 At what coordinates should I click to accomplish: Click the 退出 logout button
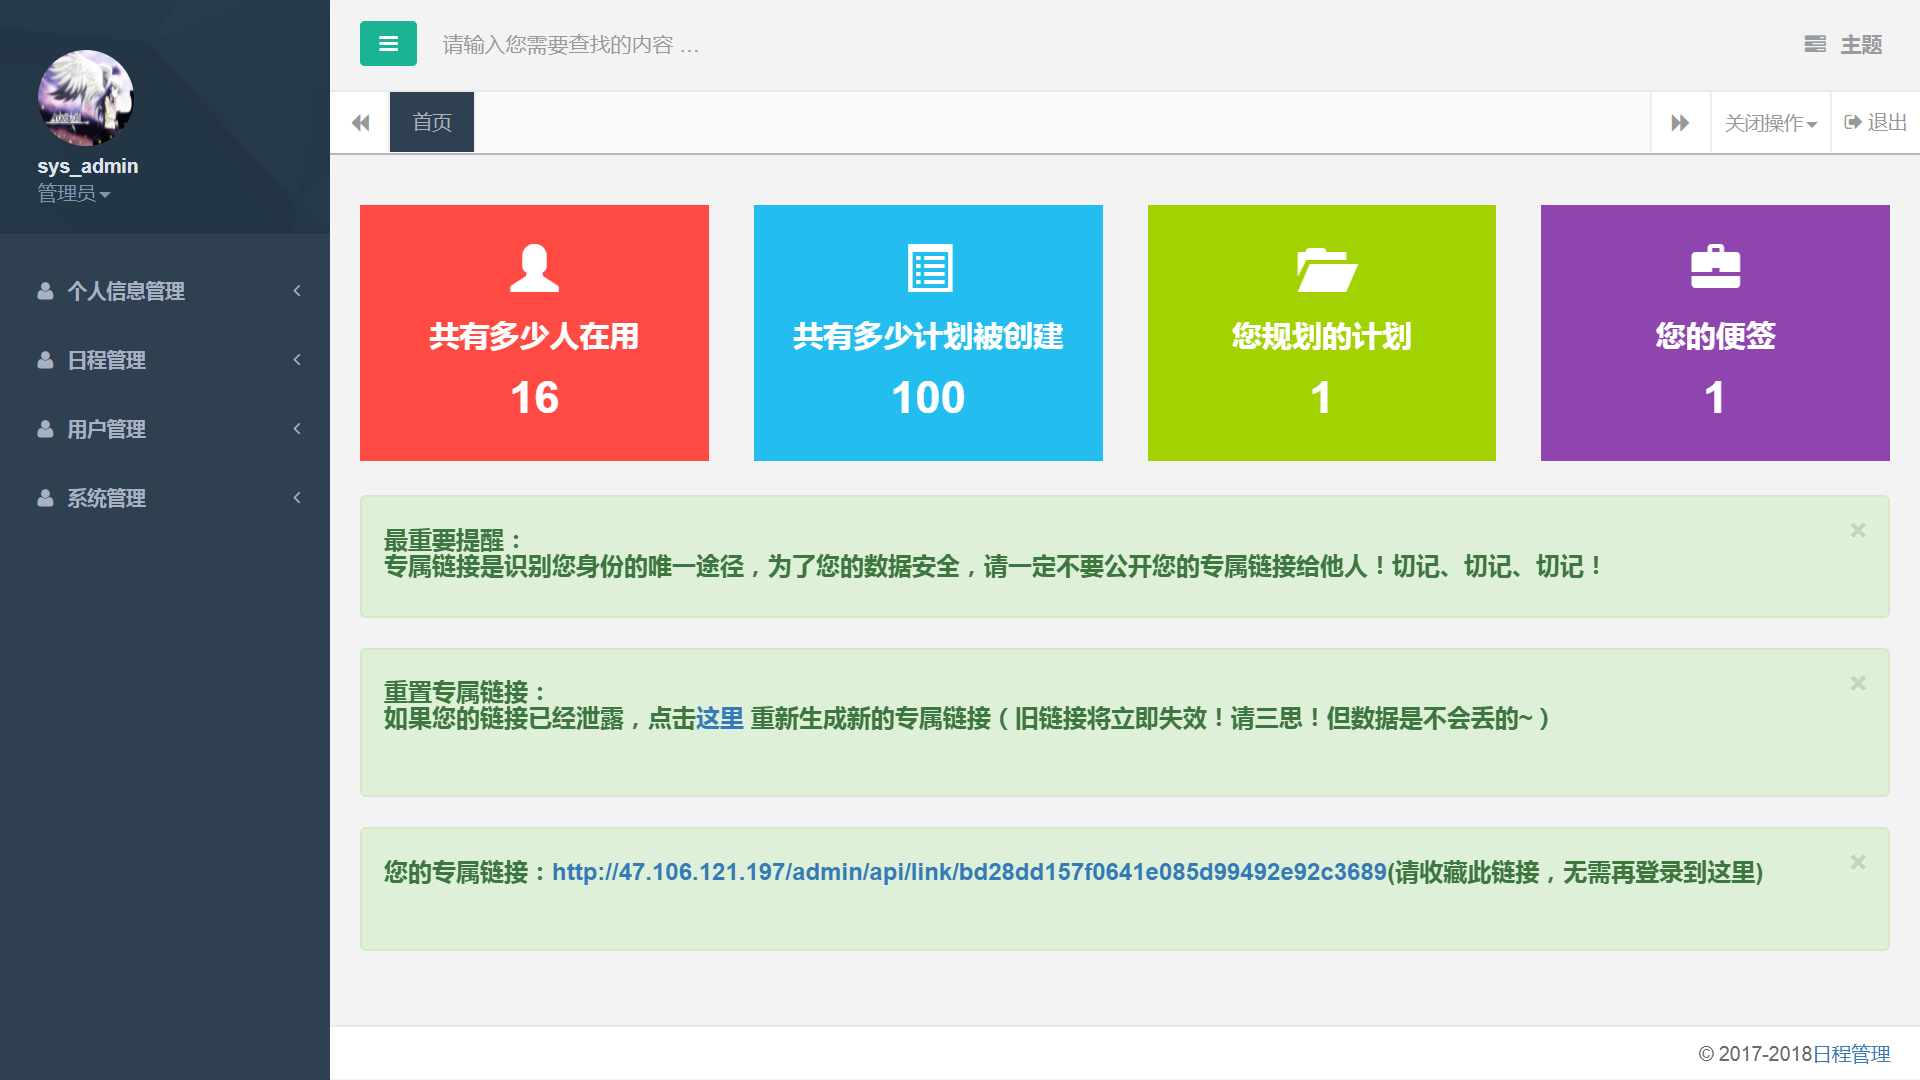point(1876,122)
